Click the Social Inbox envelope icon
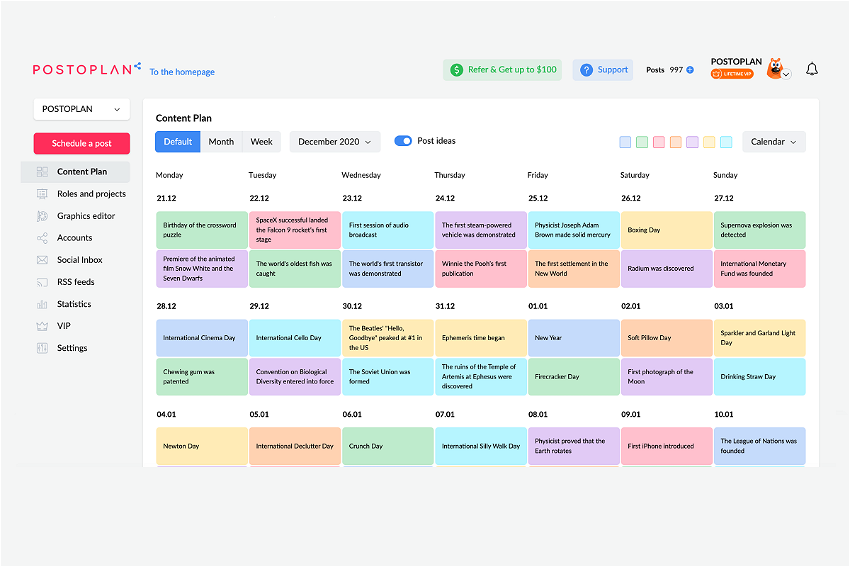The width and height of the screenshot is (850, 567). pos(42,260)
